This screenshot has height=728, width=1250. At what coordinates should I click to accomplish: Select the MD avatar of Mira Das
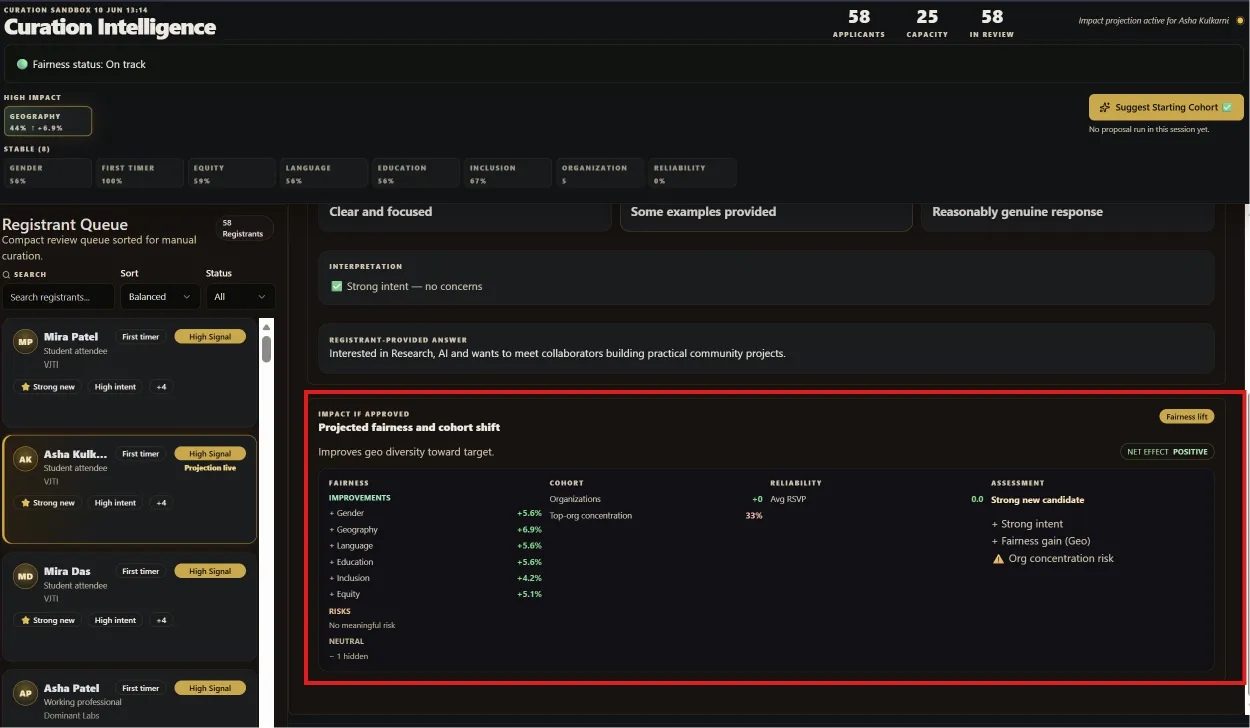(x=25, y=576)
